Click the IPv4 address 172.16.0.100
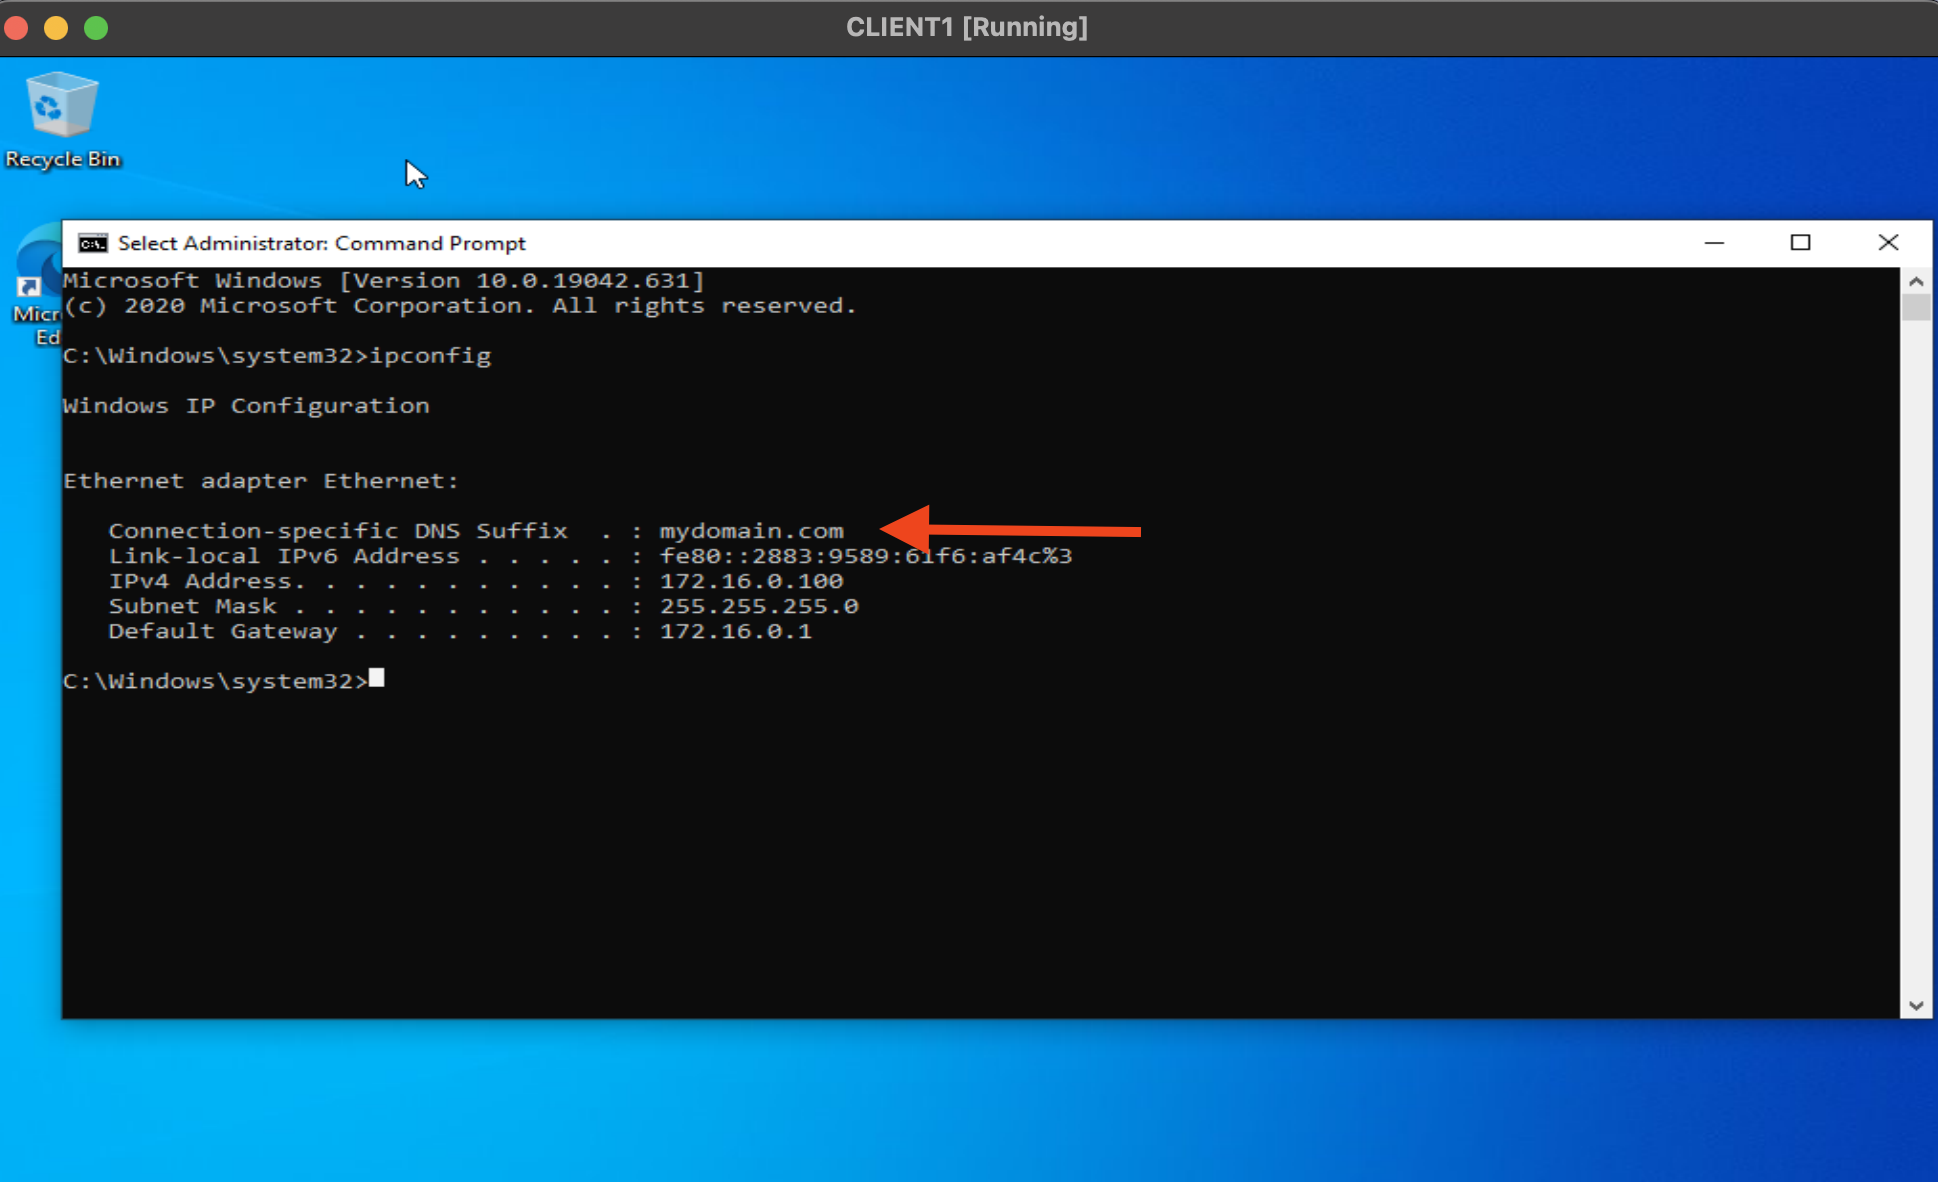 [751, 581]
